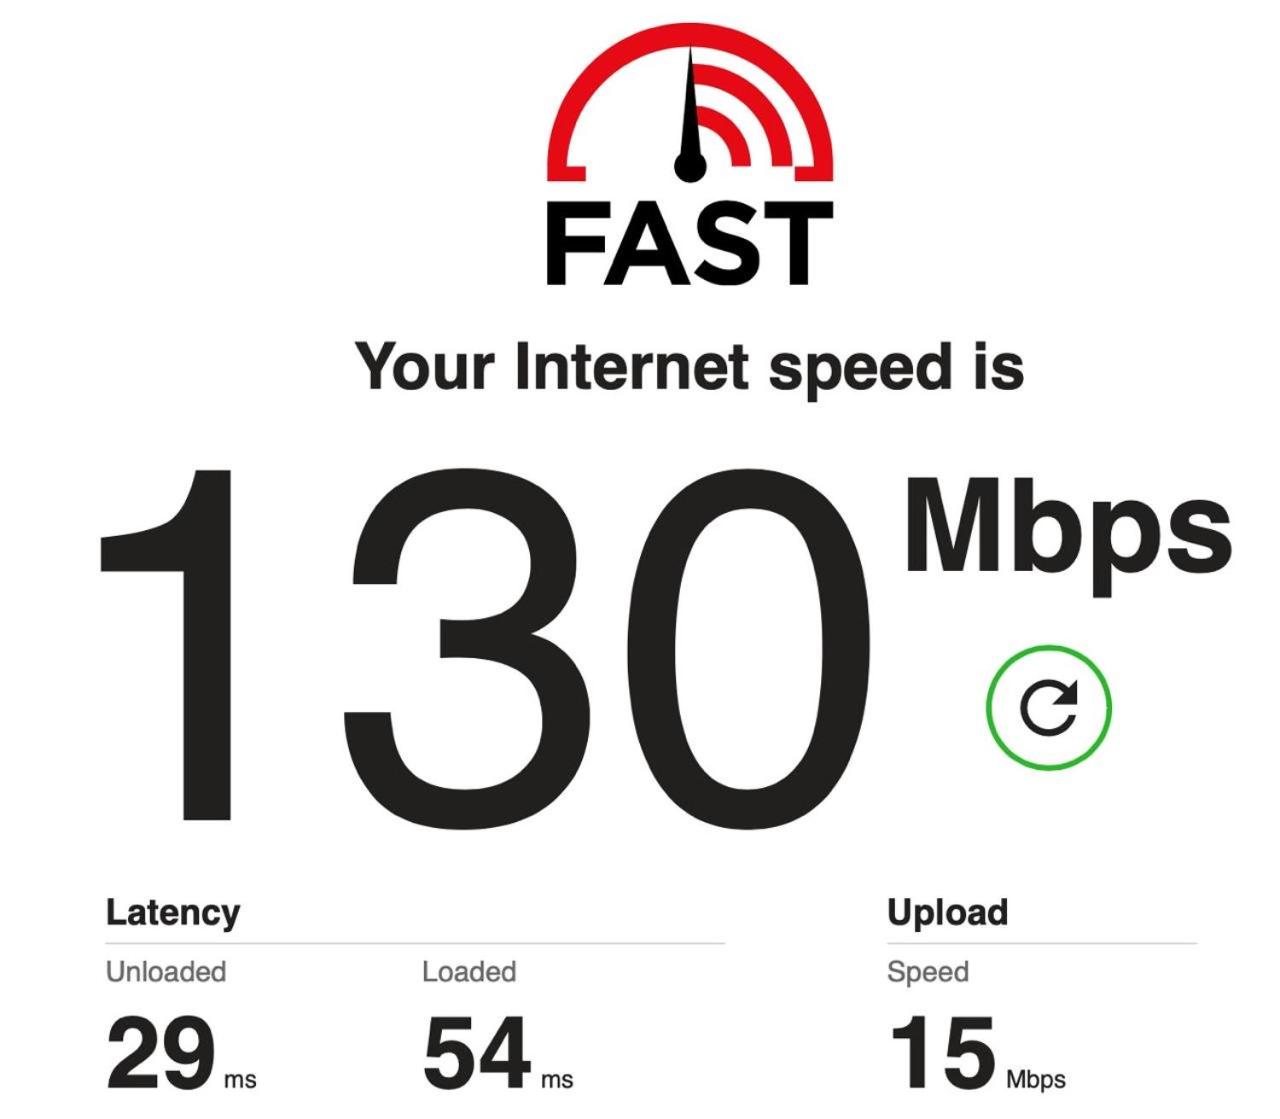Click the Upload section heading

(948, 912)
